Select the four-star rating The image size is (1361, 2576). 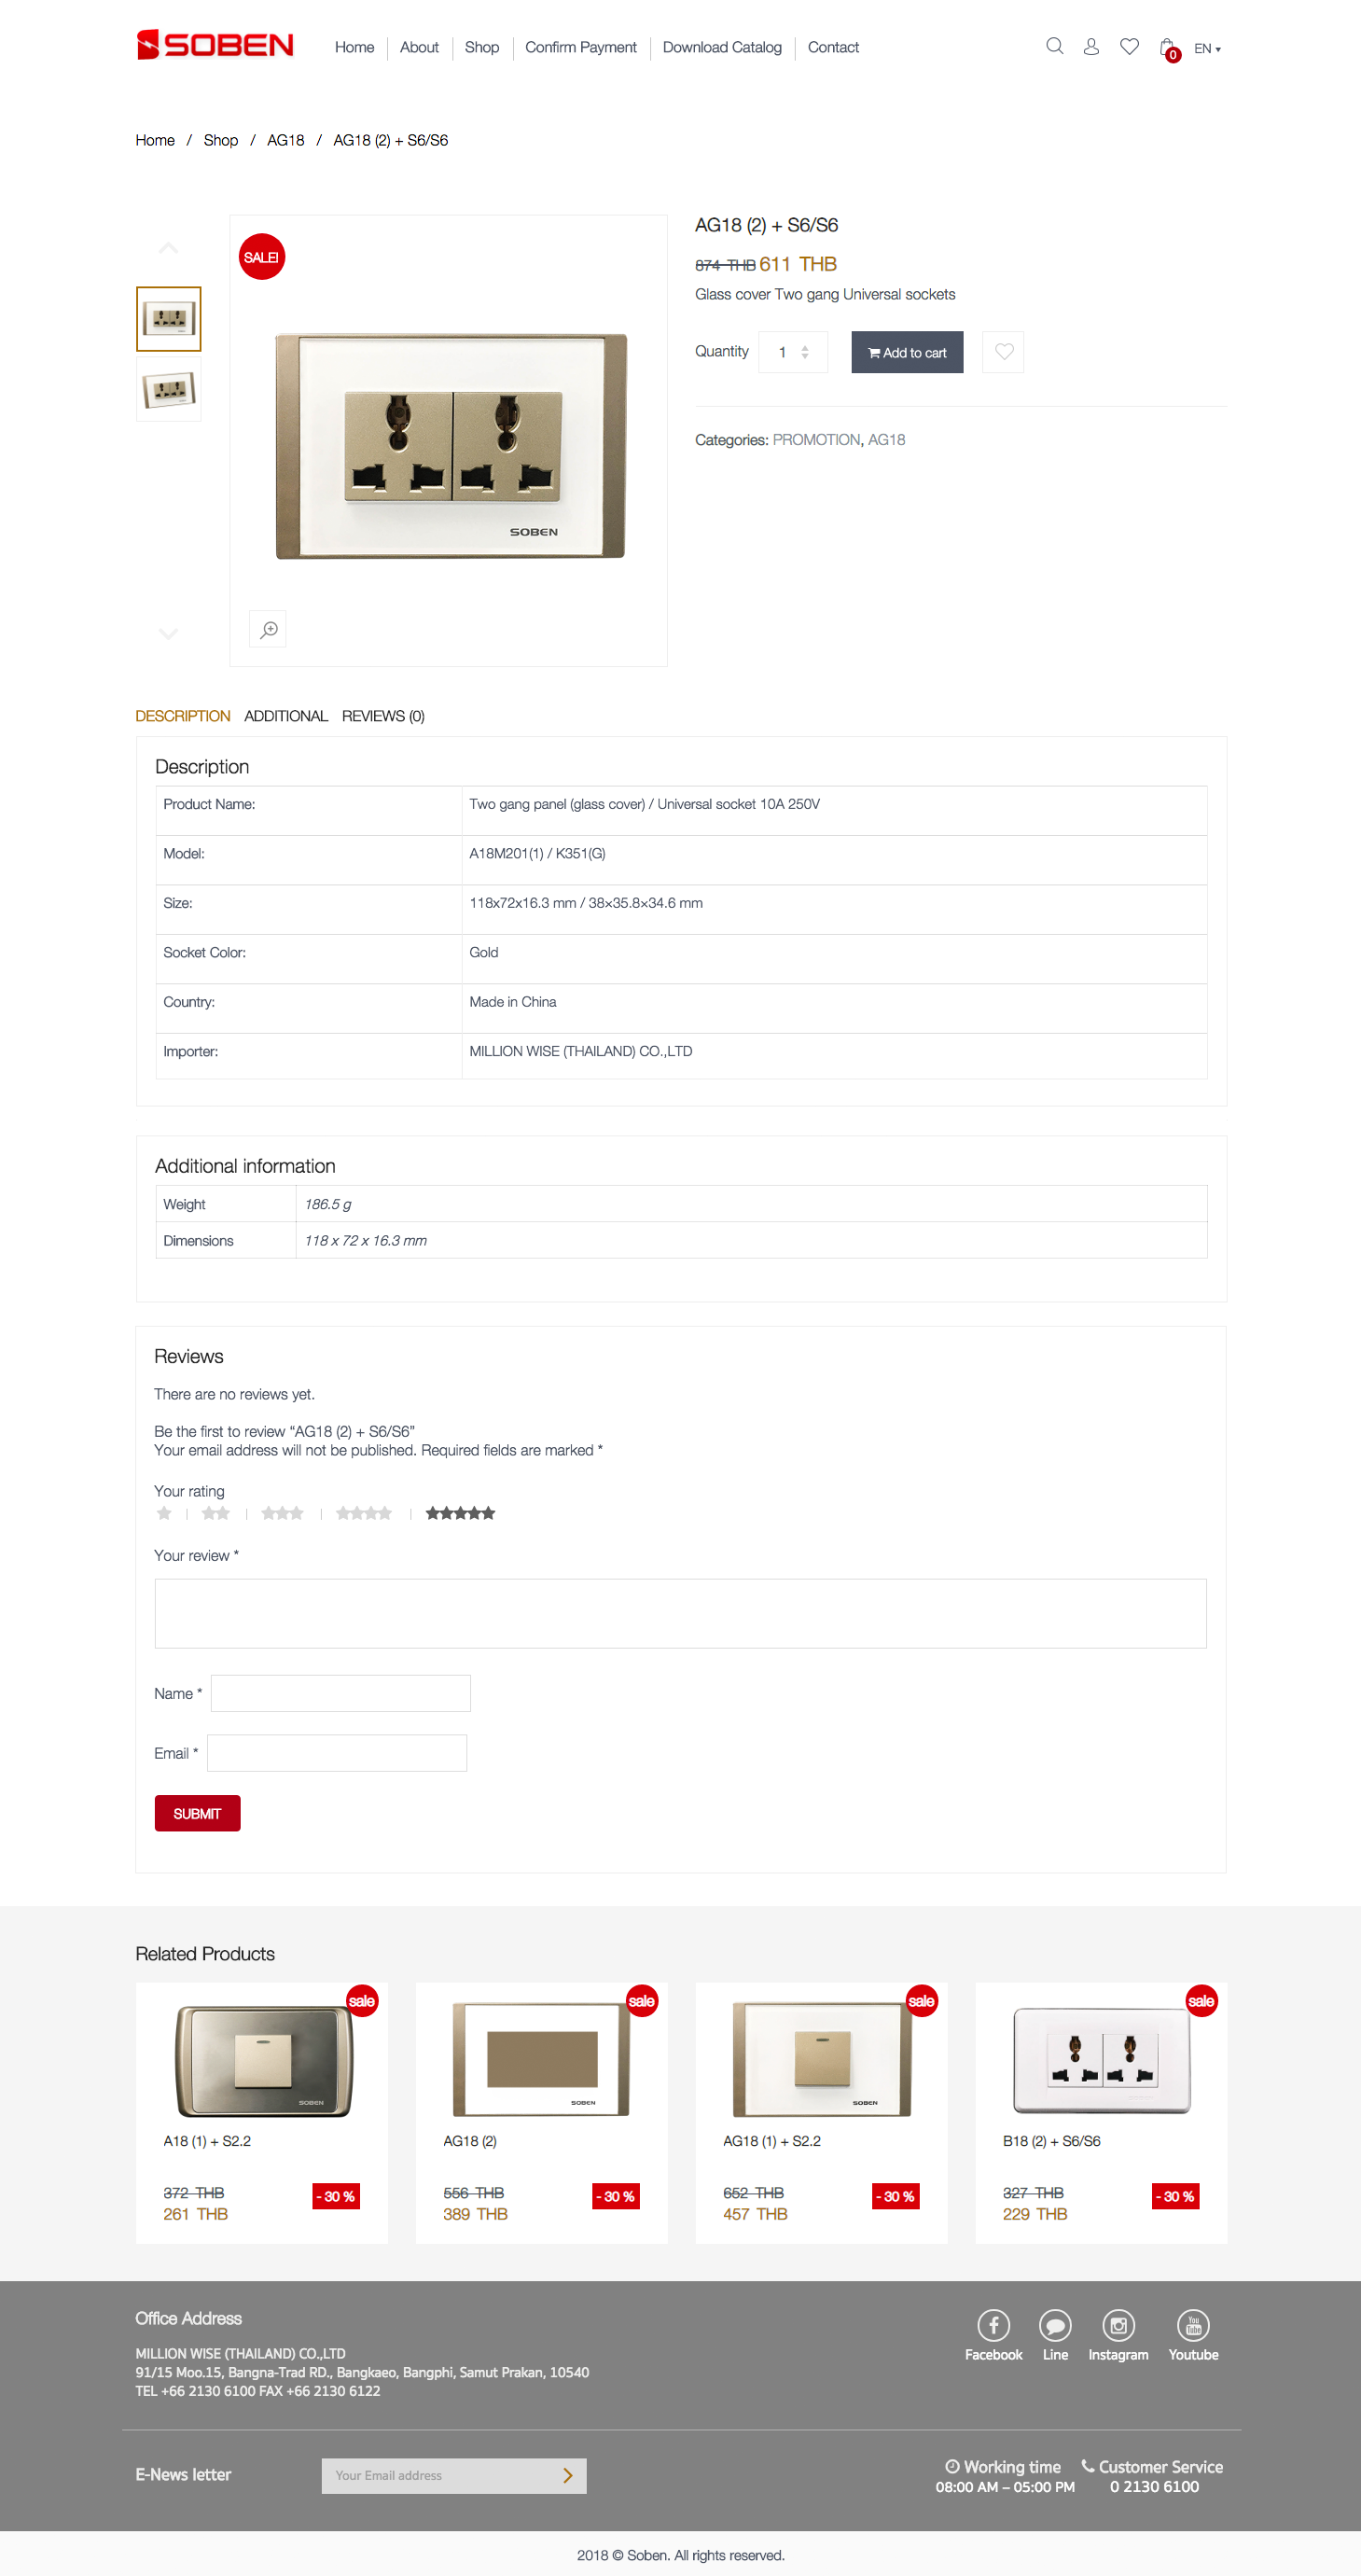point(364,1513)
